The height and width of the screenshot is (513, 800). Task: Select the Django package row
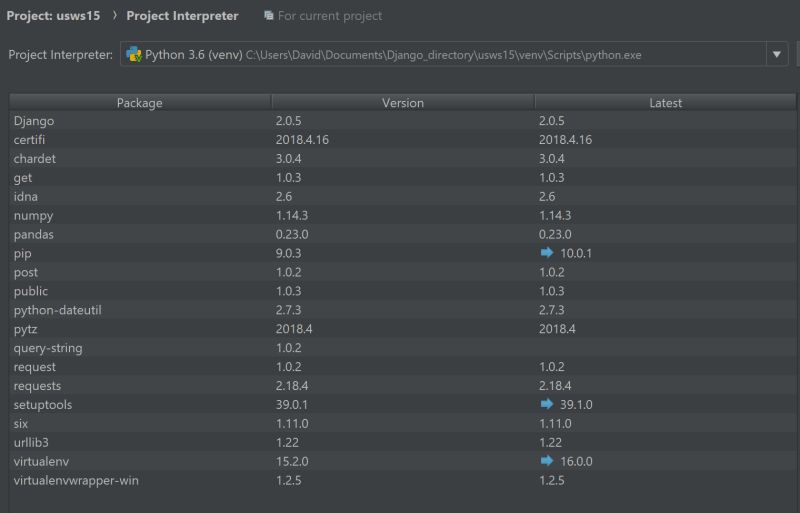click(x=403, y=121)
